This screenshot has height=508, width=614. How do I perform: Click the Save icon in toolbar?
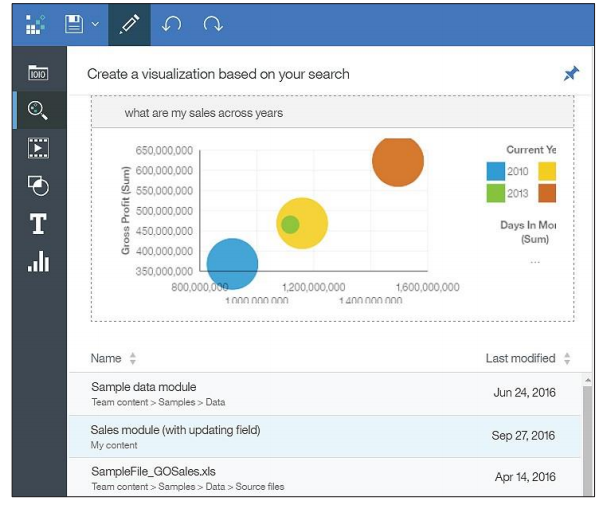[x=75, y=24]
